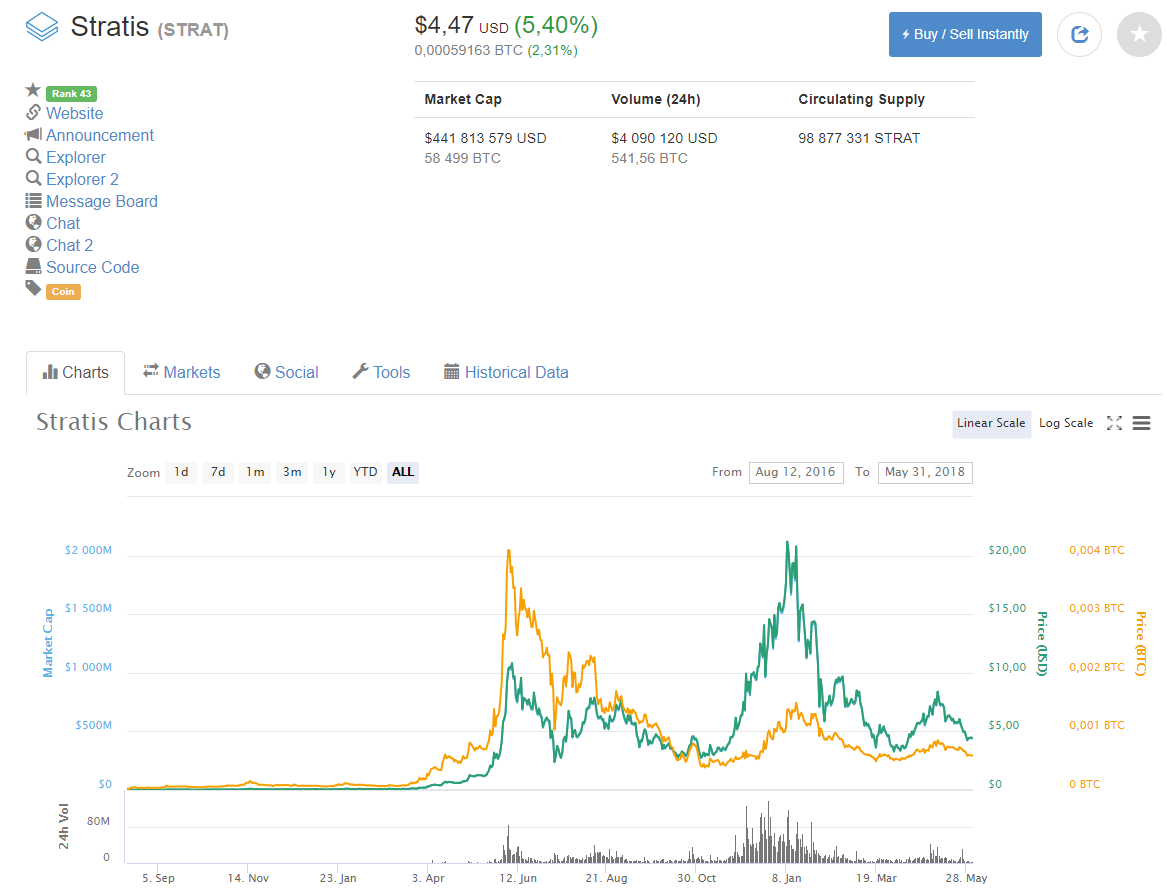Click the chain-link icon next to Website
This screenshot has width=1167, height=894.
coord(33,112)
